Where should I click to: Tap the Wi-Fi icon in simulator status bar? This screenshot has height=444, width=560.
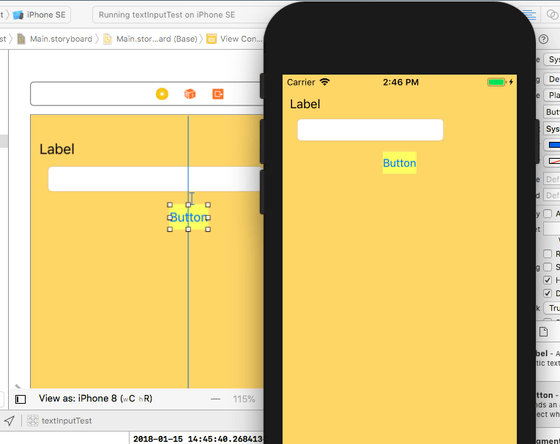point(325,82)
